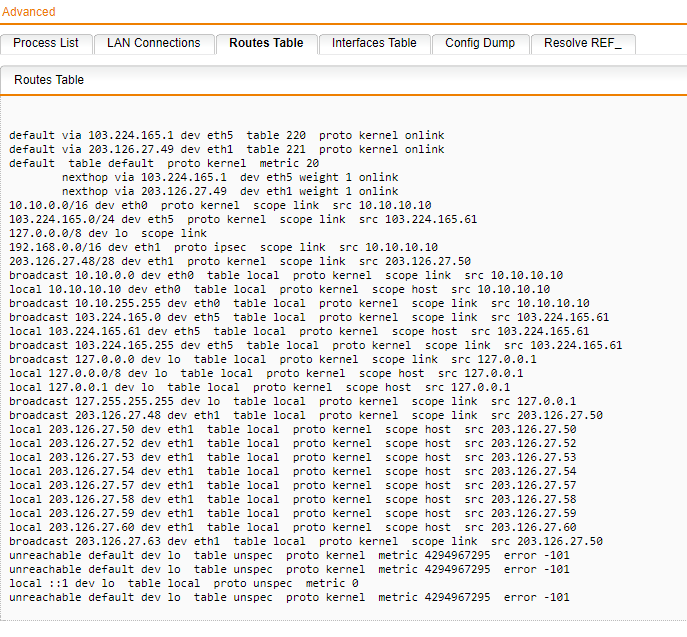The image size is (687, 637).
Task: Click the local 127.0.0.0/8 dev lo line
Action: [266, 374]
